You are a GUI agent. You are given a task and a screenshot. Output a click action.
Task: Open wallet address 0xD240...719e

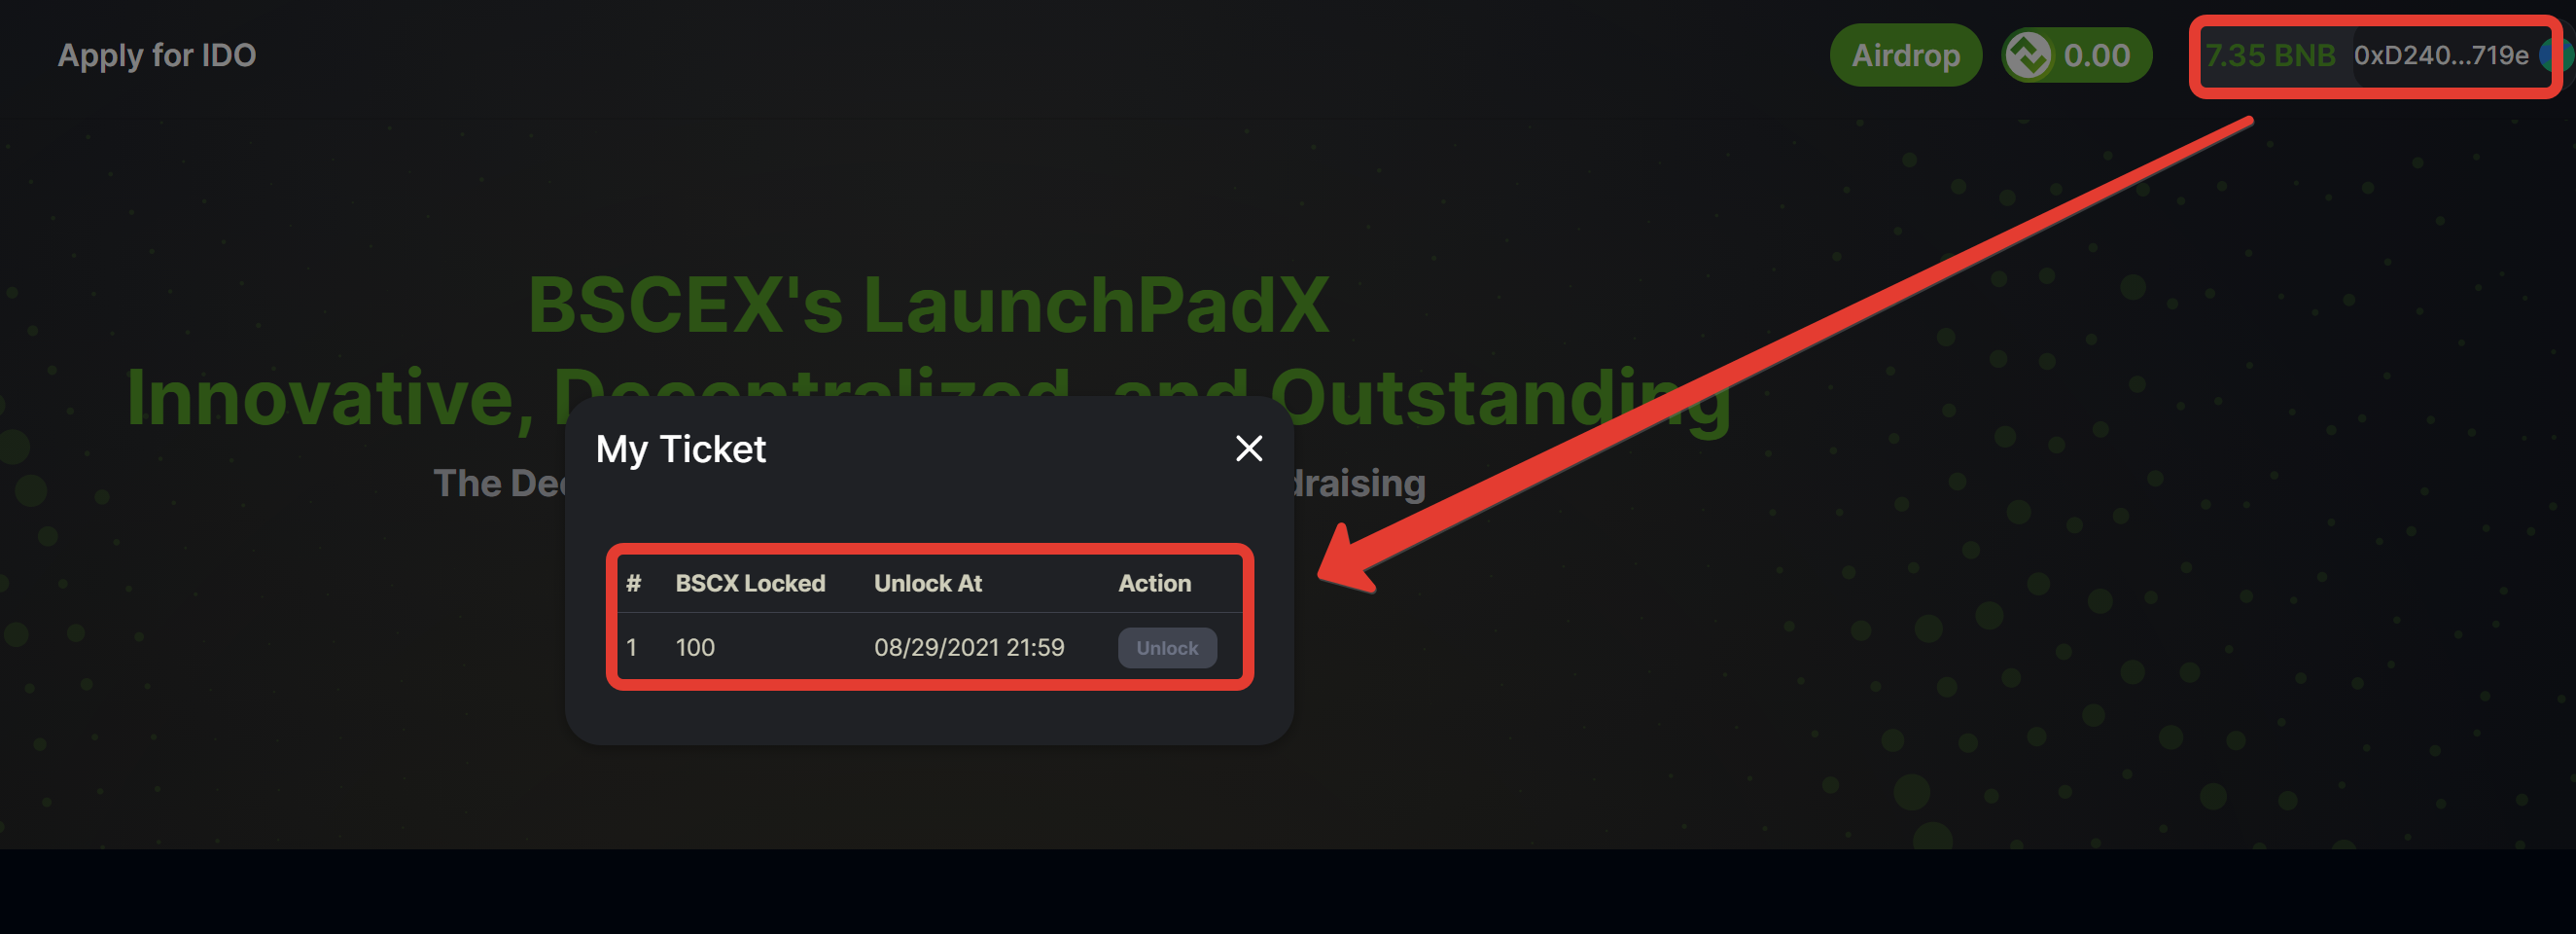[2440, 55]
